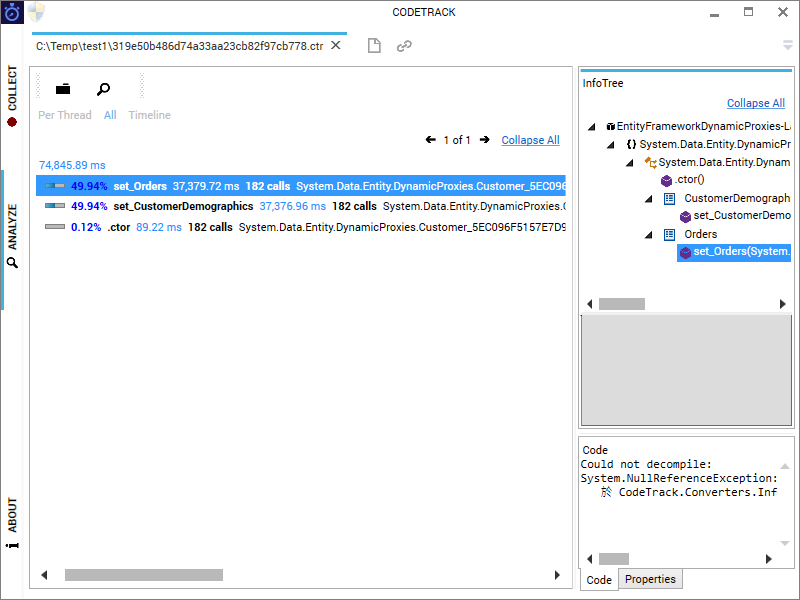Collapse the EntityFrameworkDynamicProxies tree node
The image size is (800, 600).
tap(592, 127)
